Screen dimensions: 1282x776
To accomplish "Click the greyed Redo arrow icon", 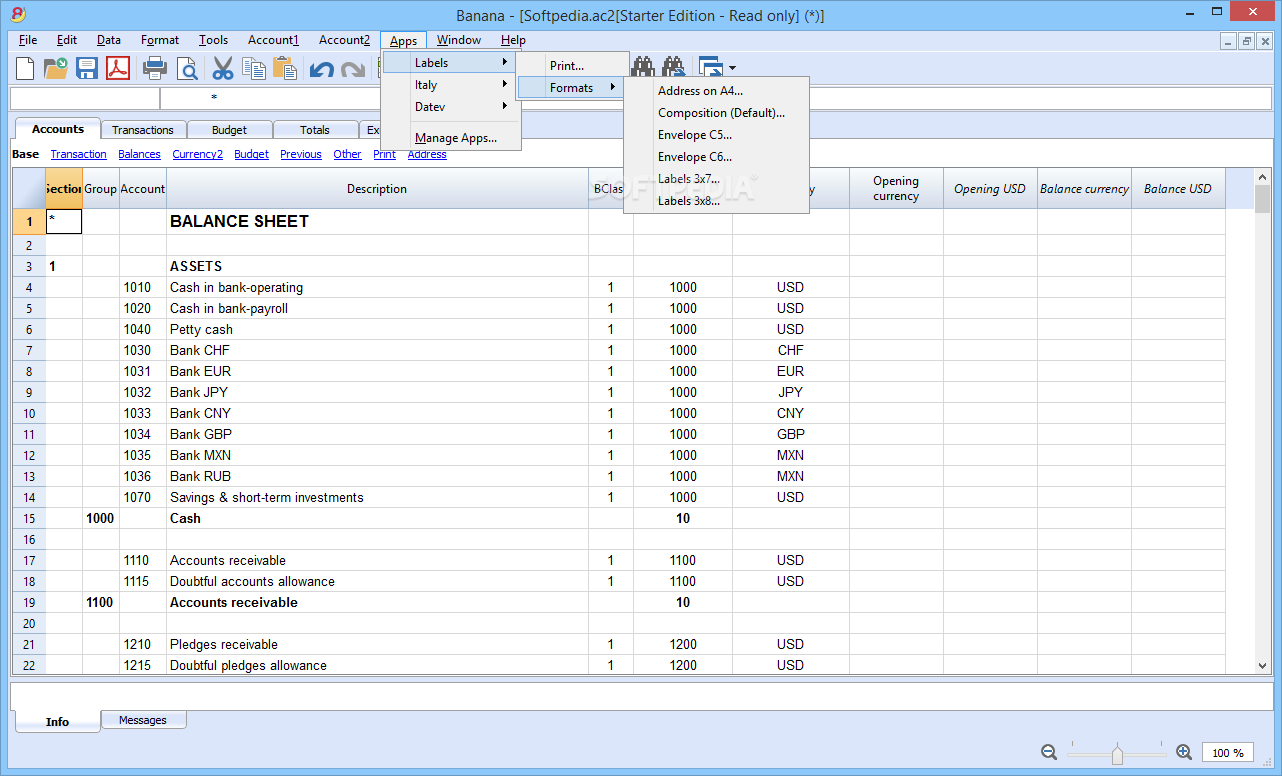I will click(352, 69).
